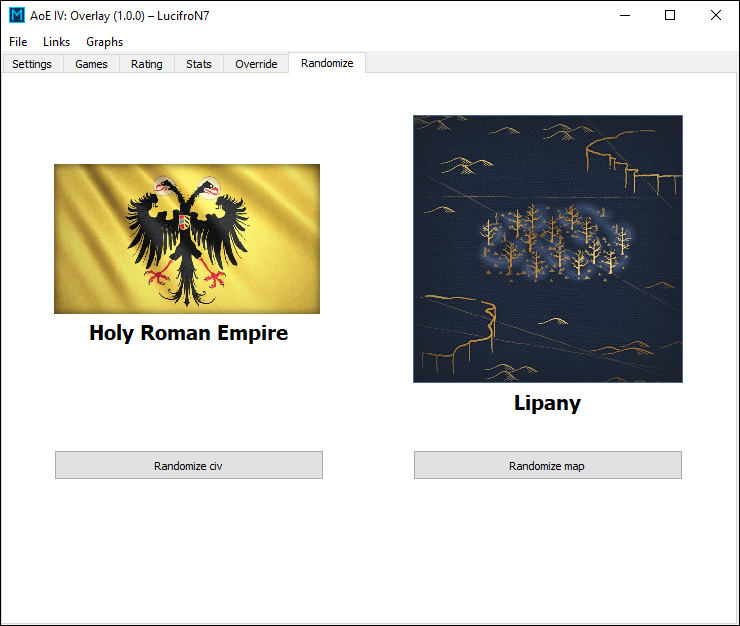740x626 pixels.
Task: Click the AoE IV Overlay app icon
Action: (x=17, y=15)
